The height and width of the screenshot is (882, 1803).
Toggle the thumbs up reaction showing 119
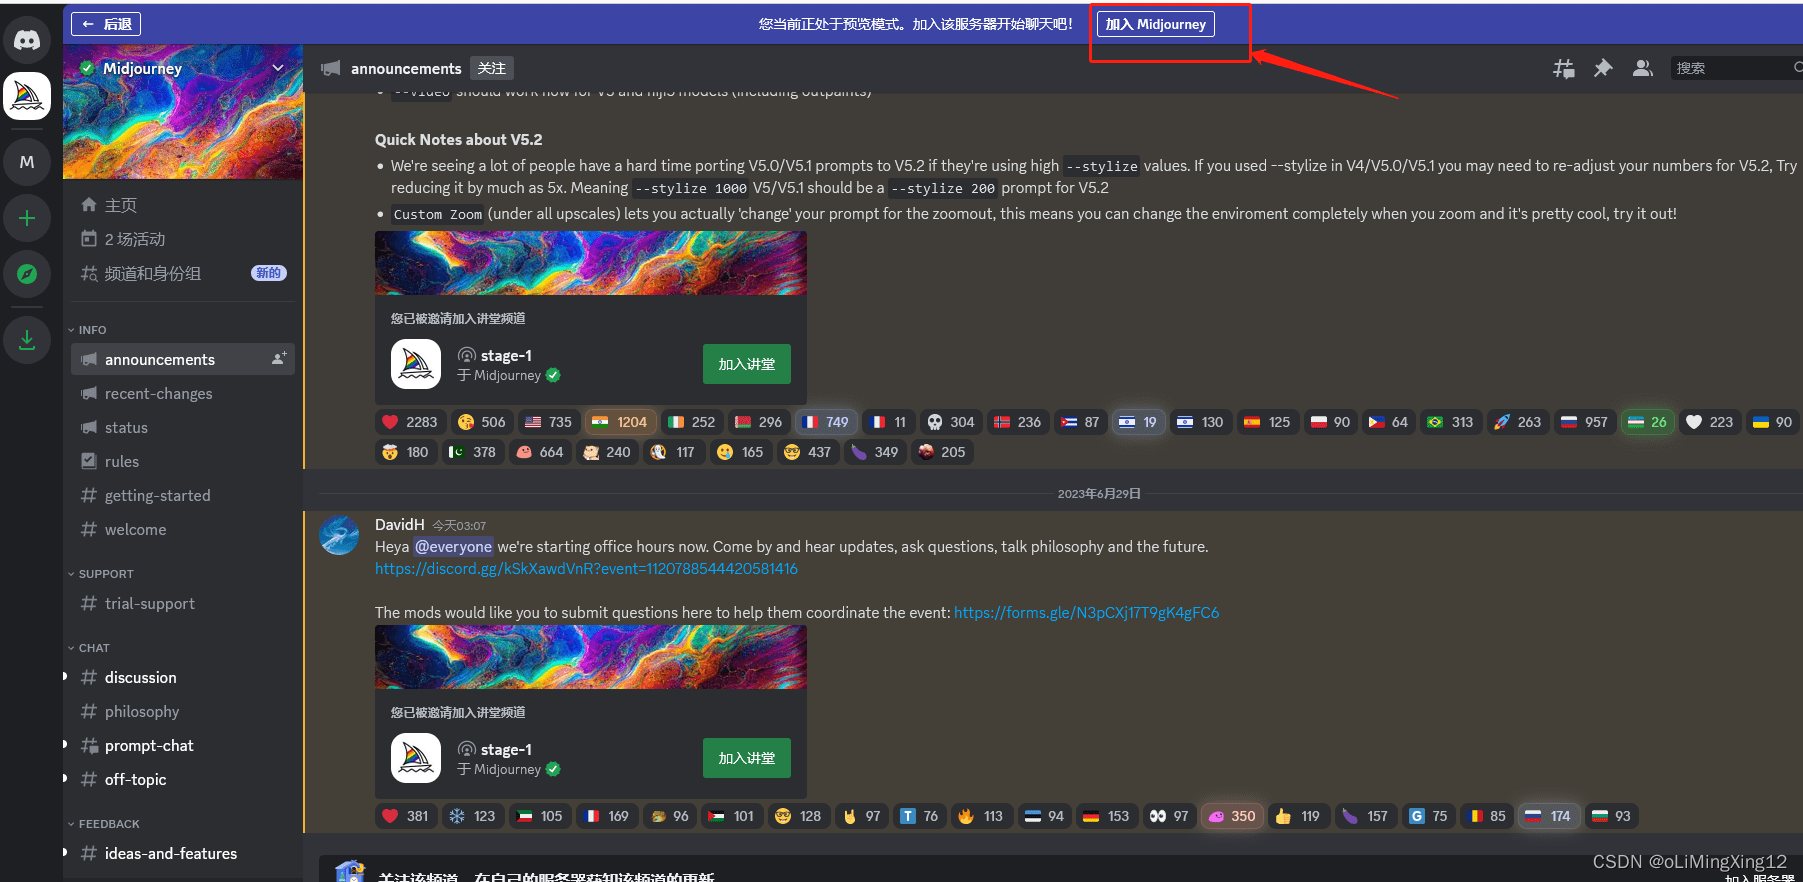[1299, 816]
